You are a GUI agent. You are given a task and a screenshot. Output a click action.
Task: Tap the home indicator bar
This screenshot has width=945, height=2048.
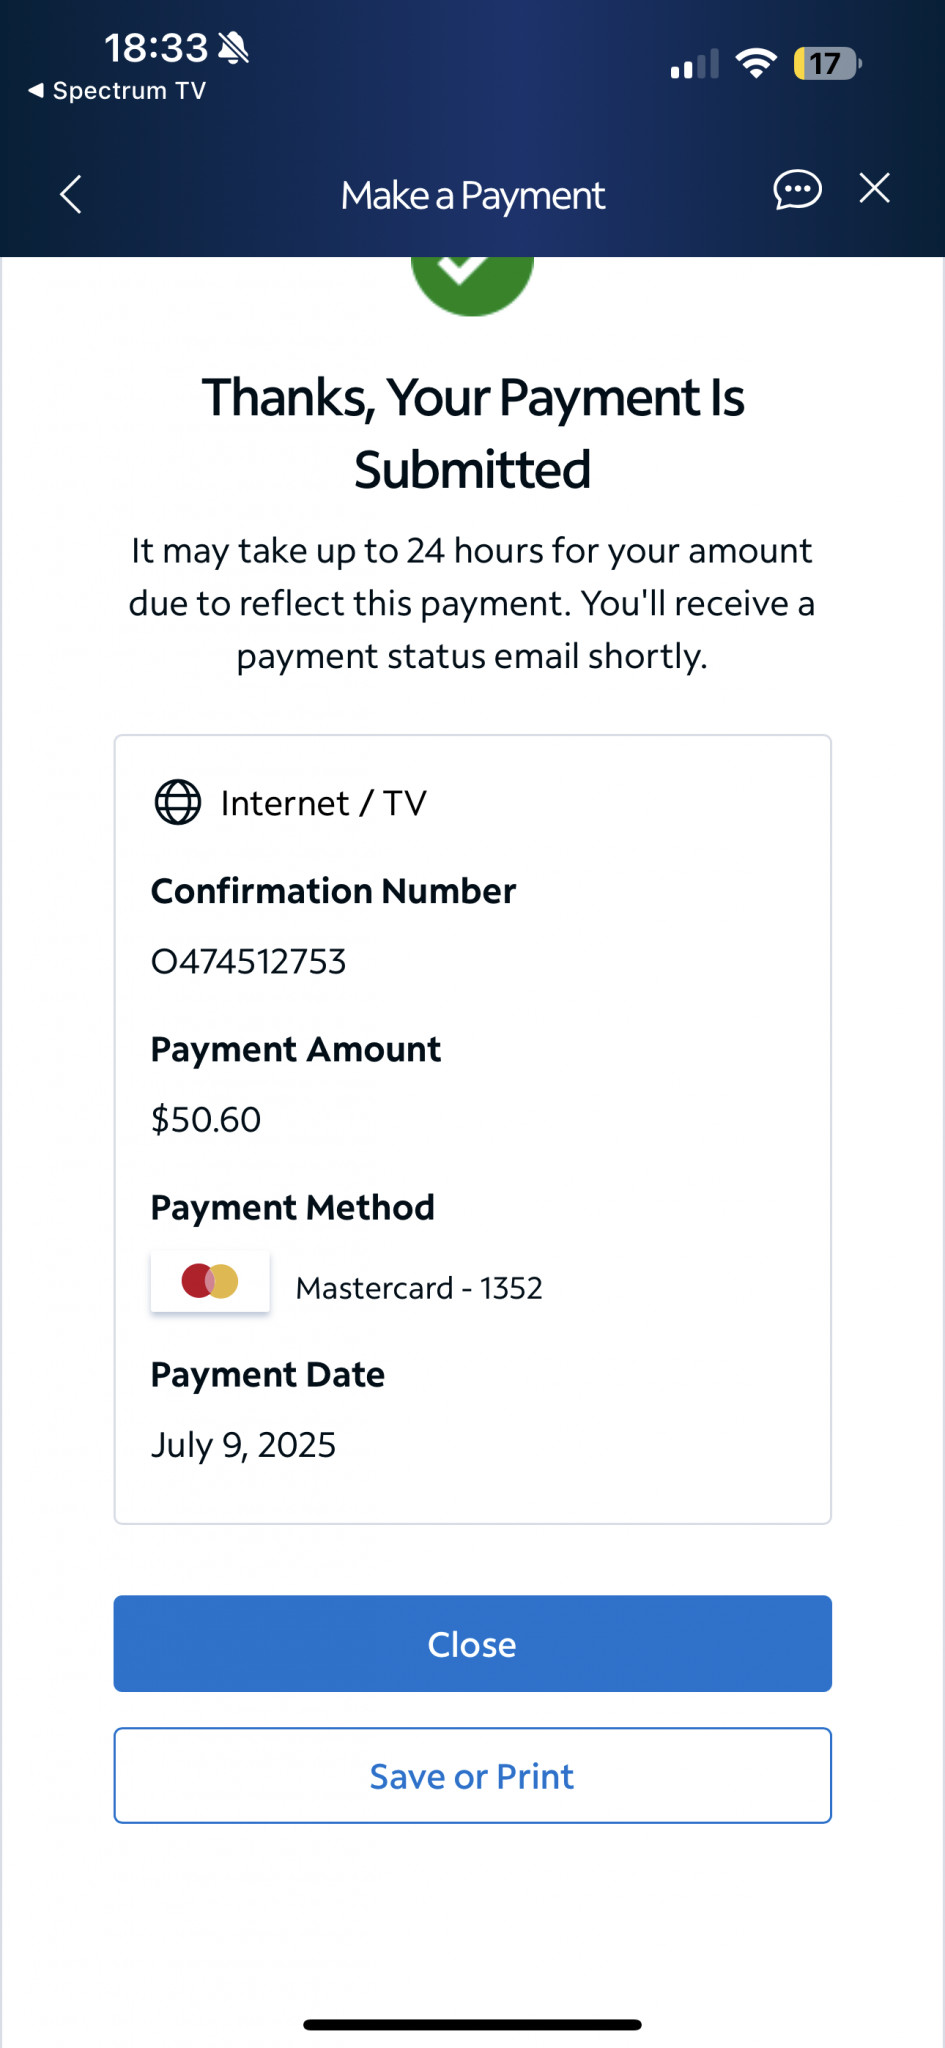click(x=472, y=2025)
